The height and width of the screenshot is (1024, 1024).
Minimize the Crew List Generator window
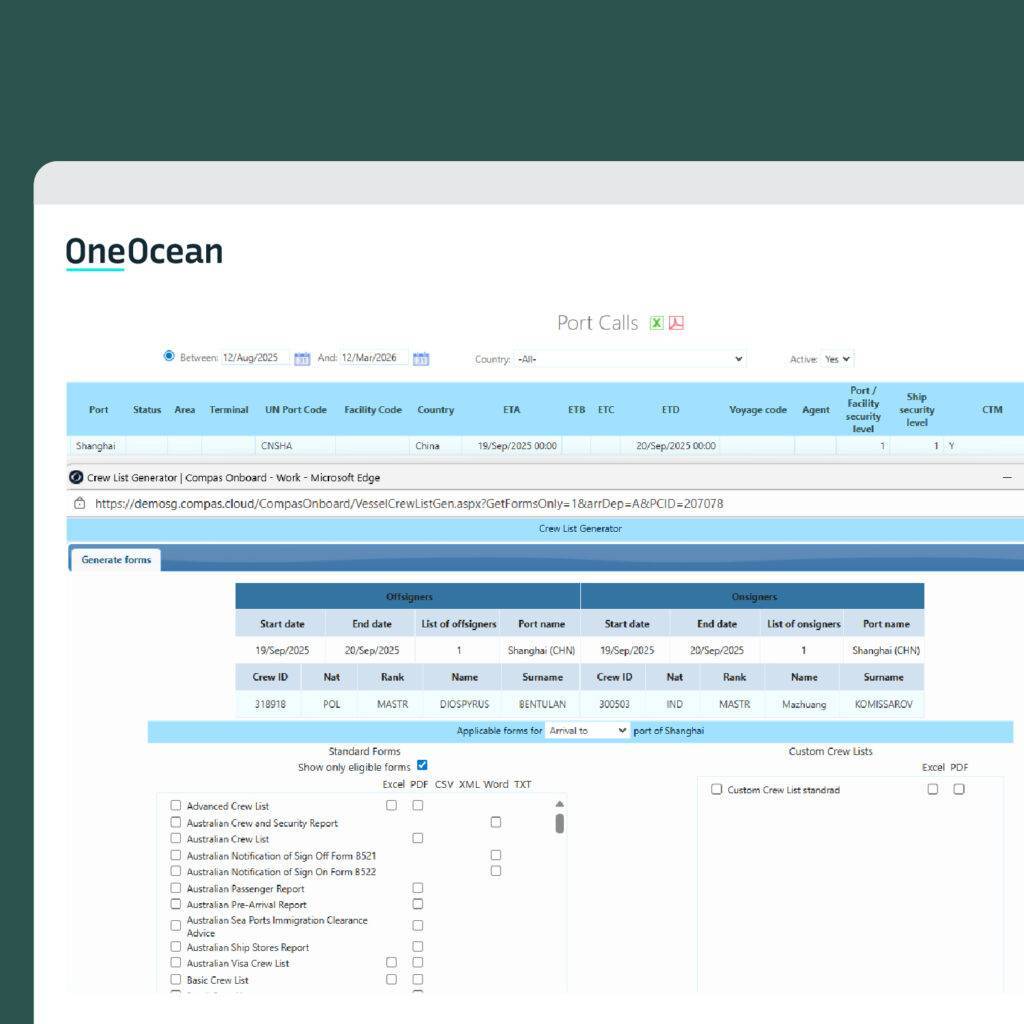click(1007, 478)
